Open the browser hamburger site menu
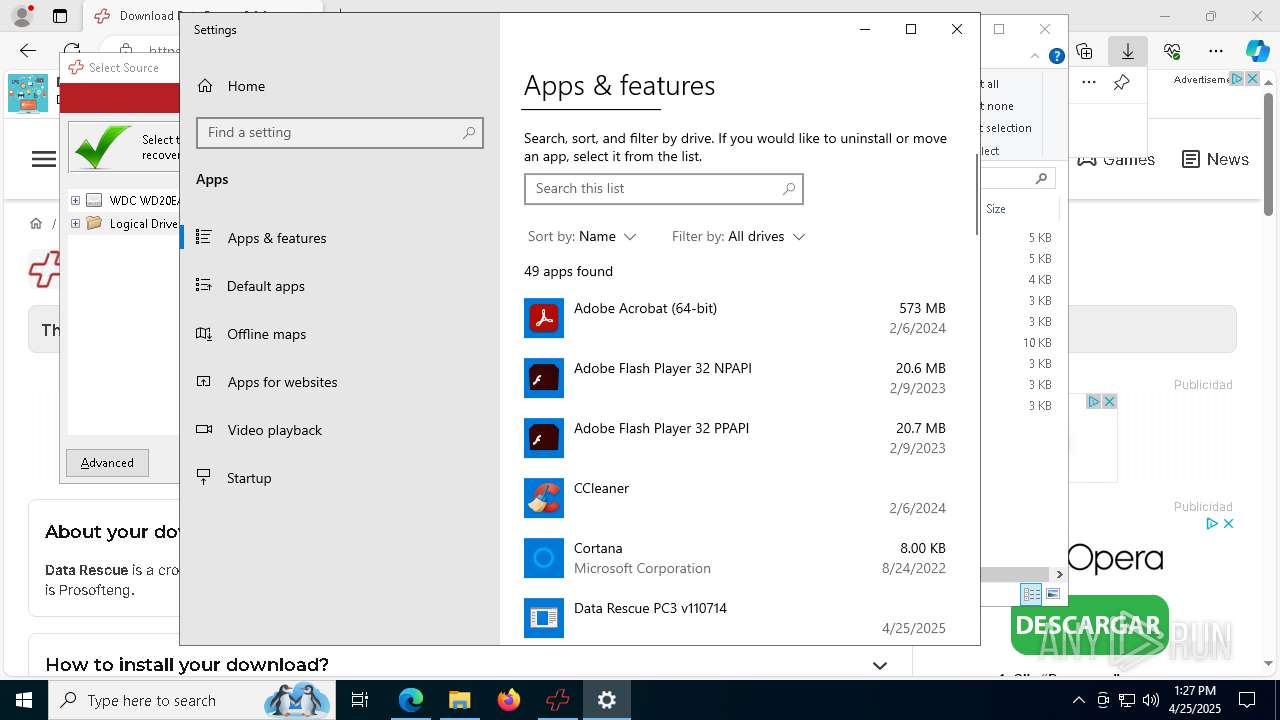The height and width of the screenshot is (720, 1280). tap(44, 159)
